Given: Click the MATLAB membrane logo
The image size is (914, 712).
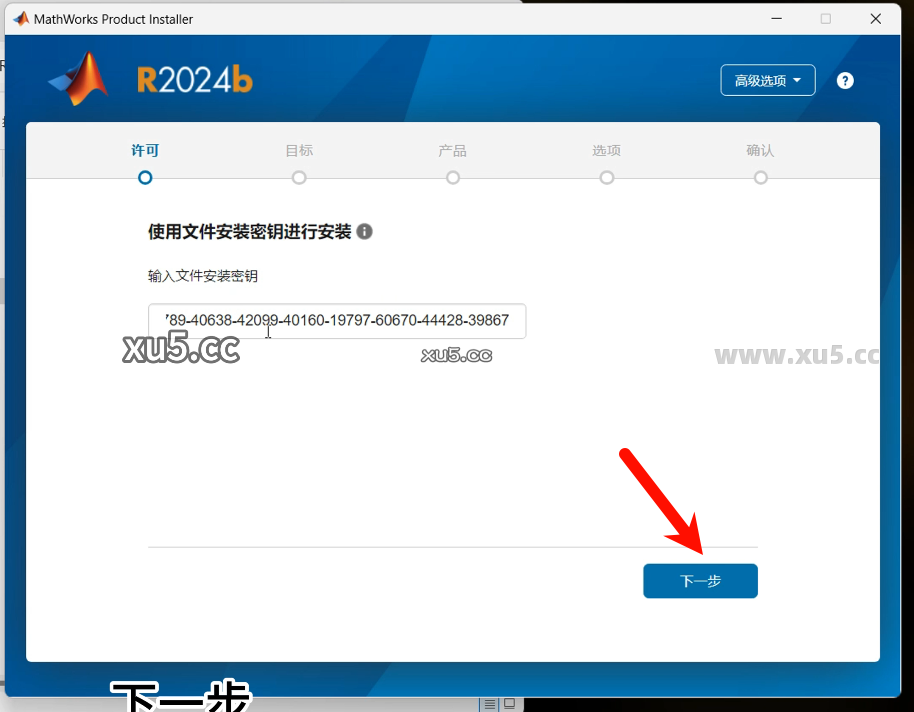Looking at the screenshot, I should click(x=77, y=80).
